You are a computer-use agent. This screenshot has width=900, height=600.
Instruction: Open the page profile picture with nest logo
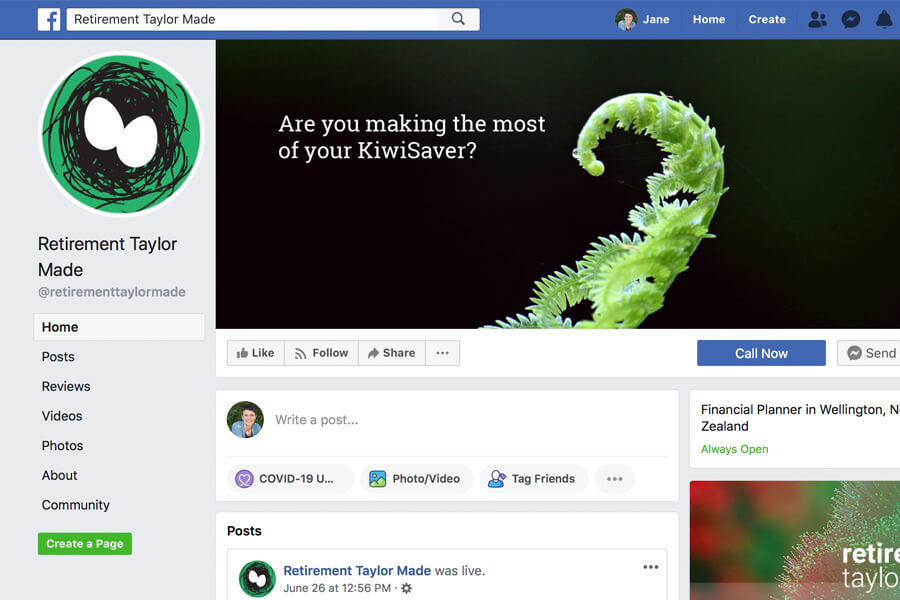point(121,134)
